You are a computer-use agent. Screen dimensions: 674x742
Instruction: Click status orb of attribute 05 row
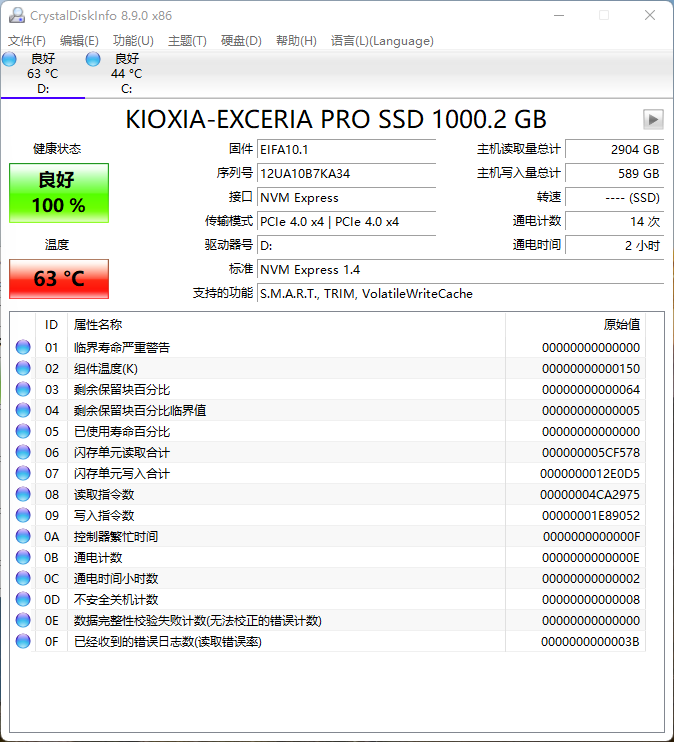pos(23,431)
